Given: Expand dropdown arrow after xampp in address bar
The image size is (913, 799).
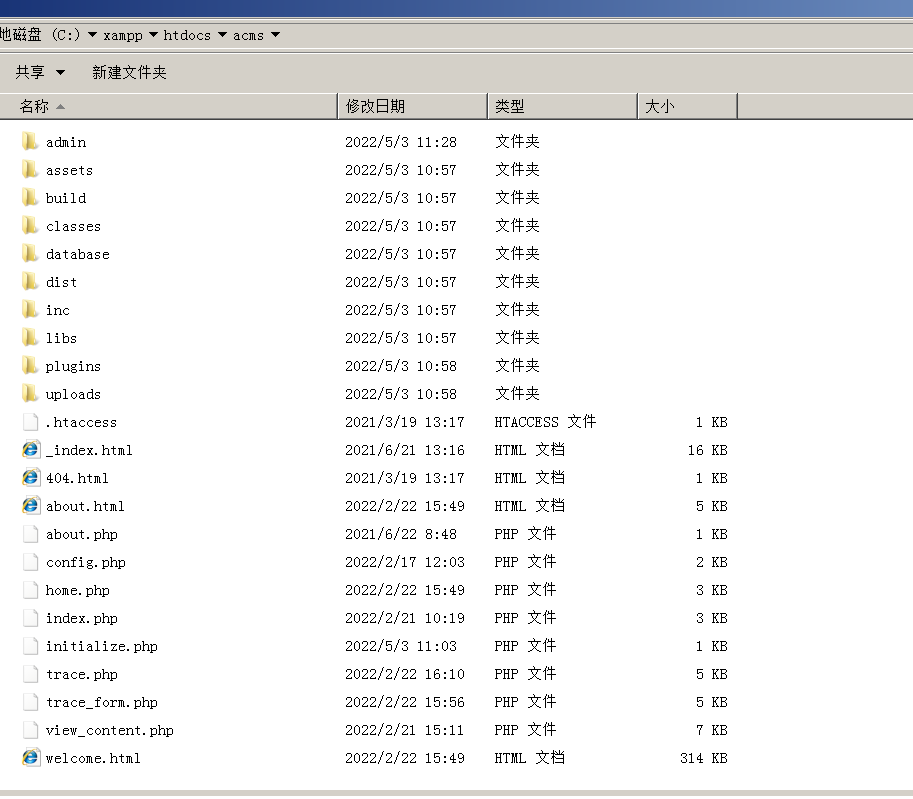Looking at the screenshot, I should pyautogui.click(x=153, y=35).
